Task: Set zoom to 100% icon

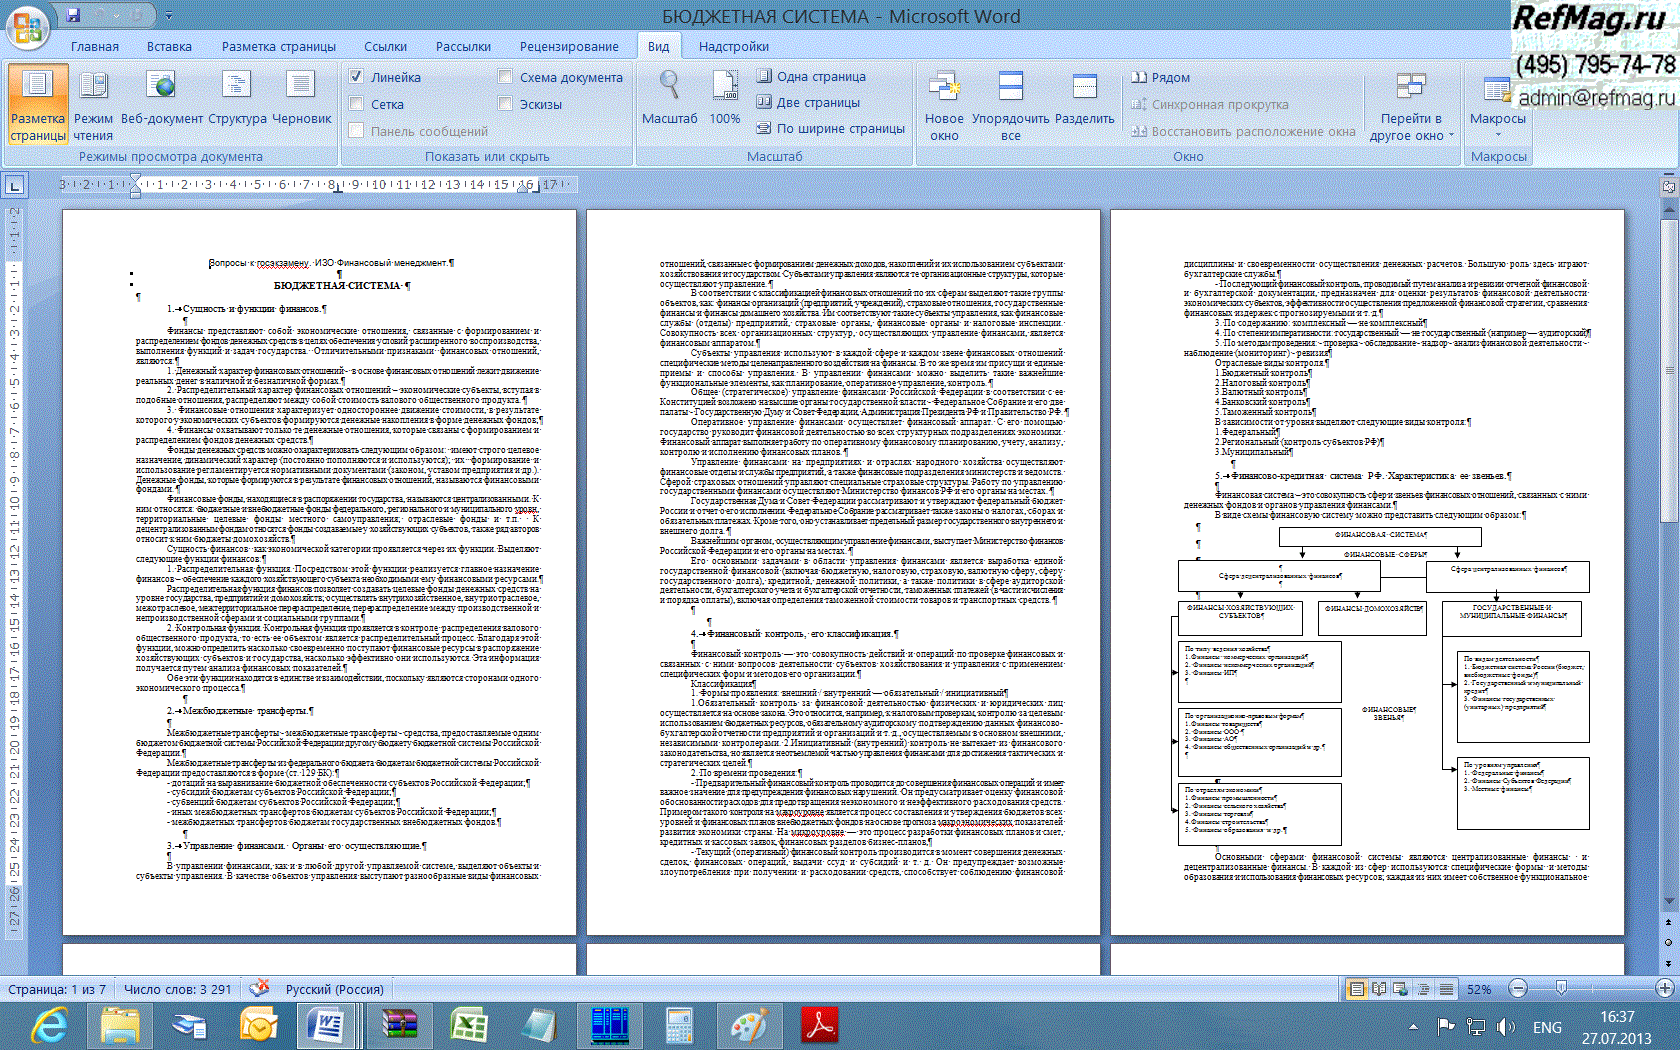Action: (725, 99)
